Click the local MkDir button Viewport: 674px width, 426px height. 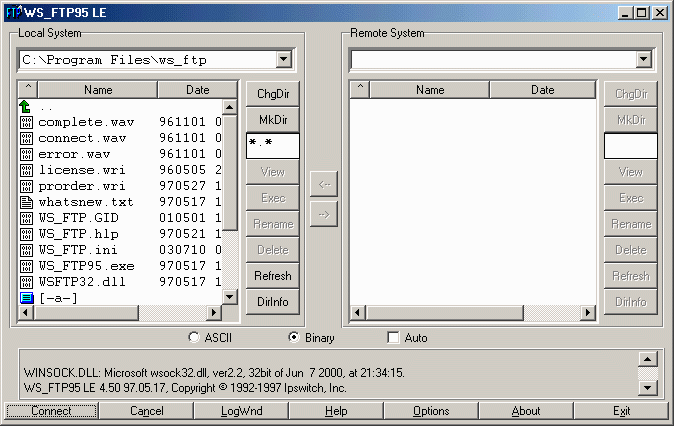point(273,120)
